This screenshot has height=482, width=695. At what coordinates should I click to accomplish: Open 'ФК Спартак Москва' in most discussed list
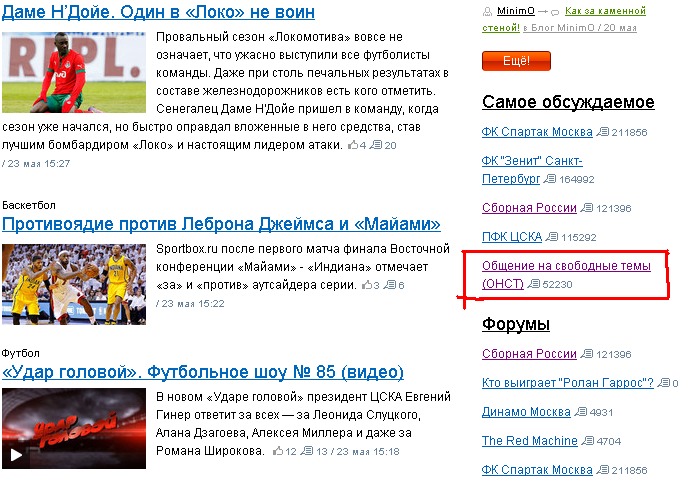point(537,132)
